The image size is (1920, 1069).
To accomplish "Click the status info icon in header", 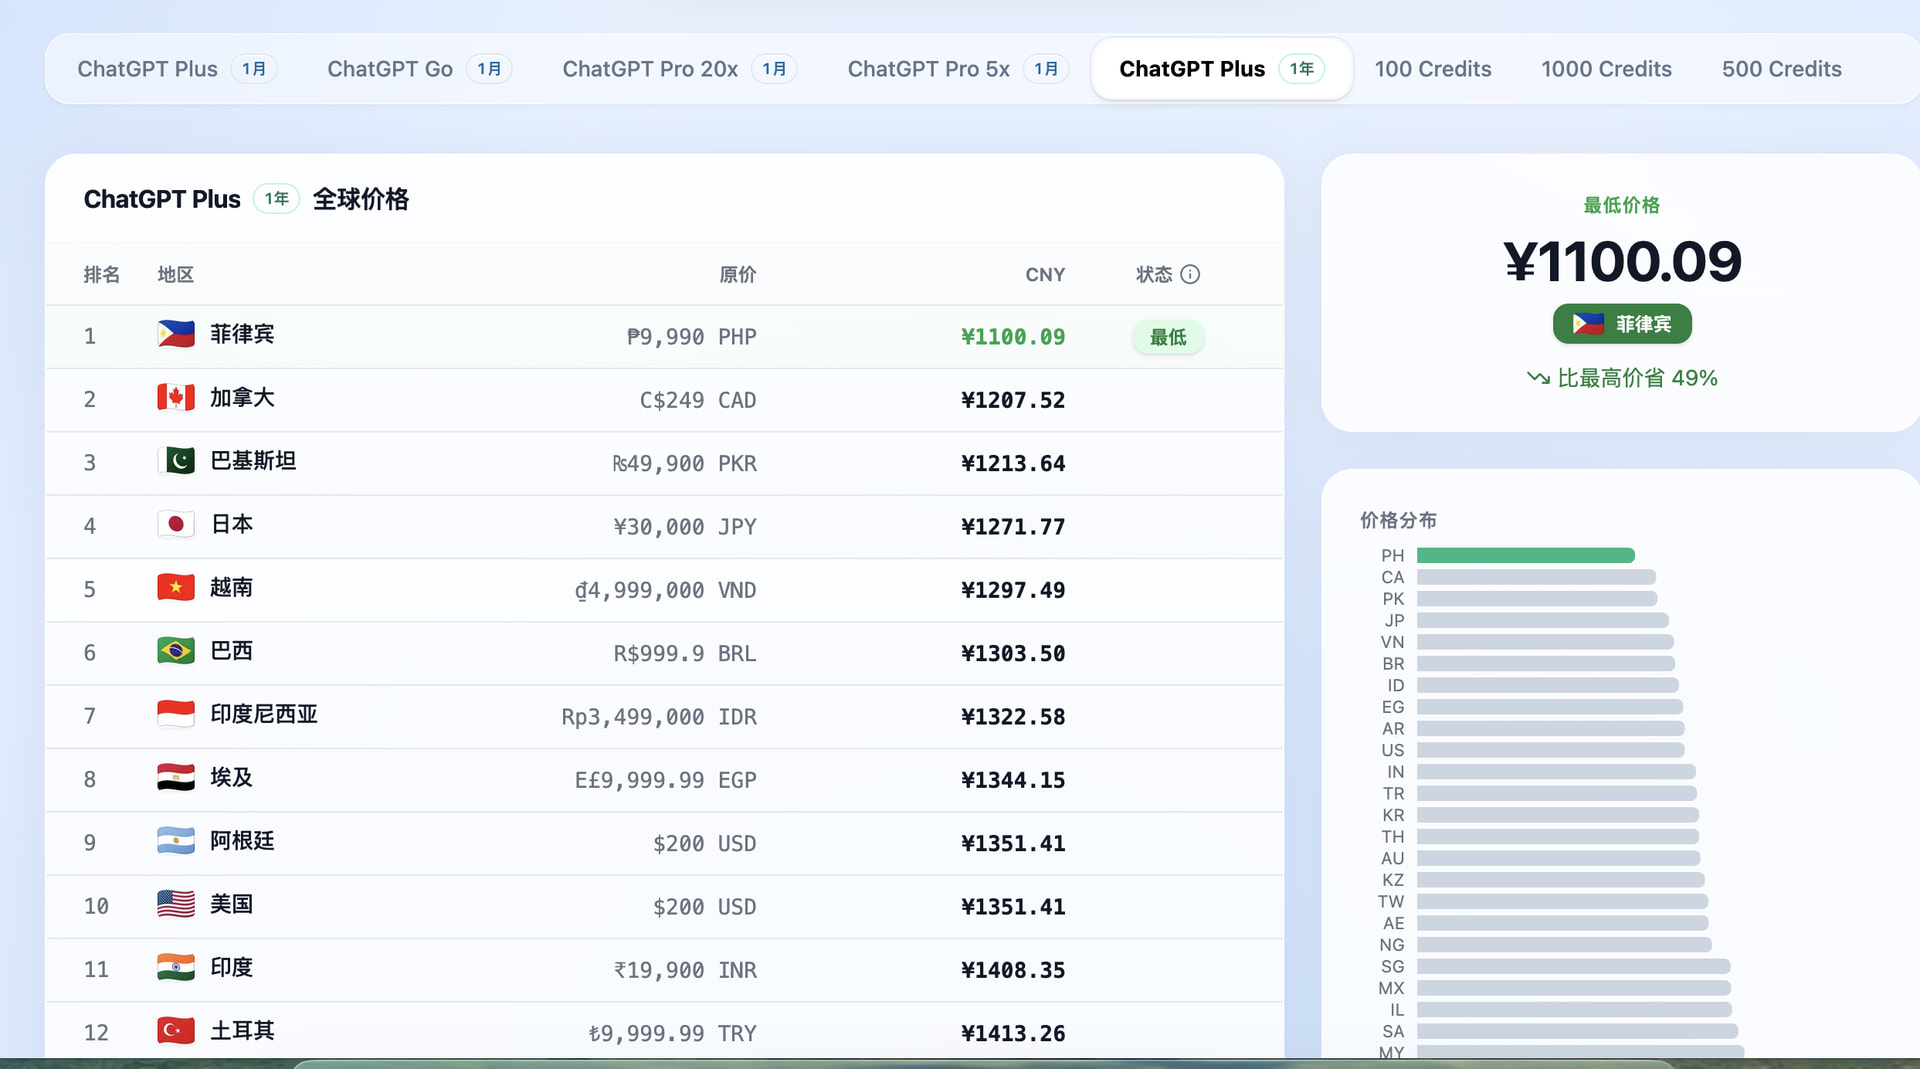I will tap(1190, 274).
